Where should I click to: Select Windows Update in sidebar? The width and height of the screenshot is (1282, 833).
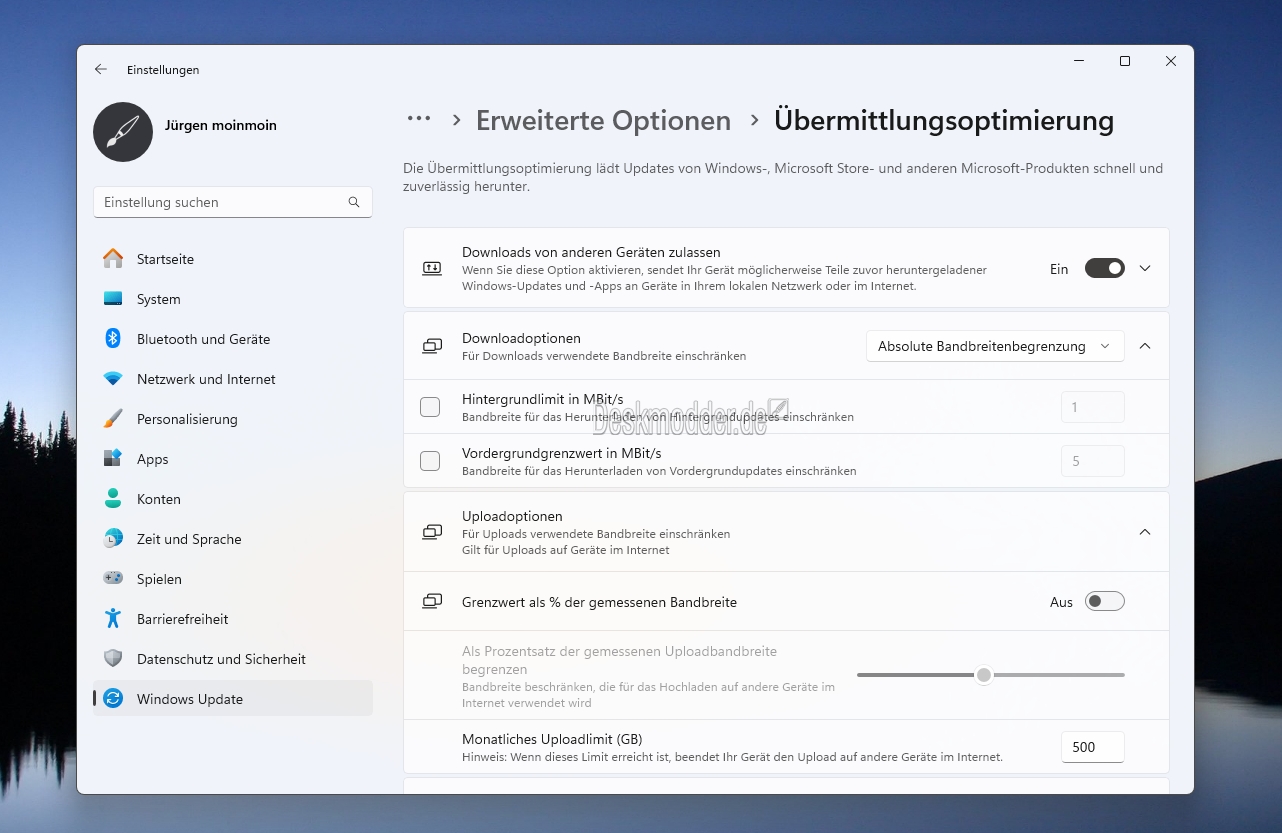pyautogui.click(x=233, y=699)
